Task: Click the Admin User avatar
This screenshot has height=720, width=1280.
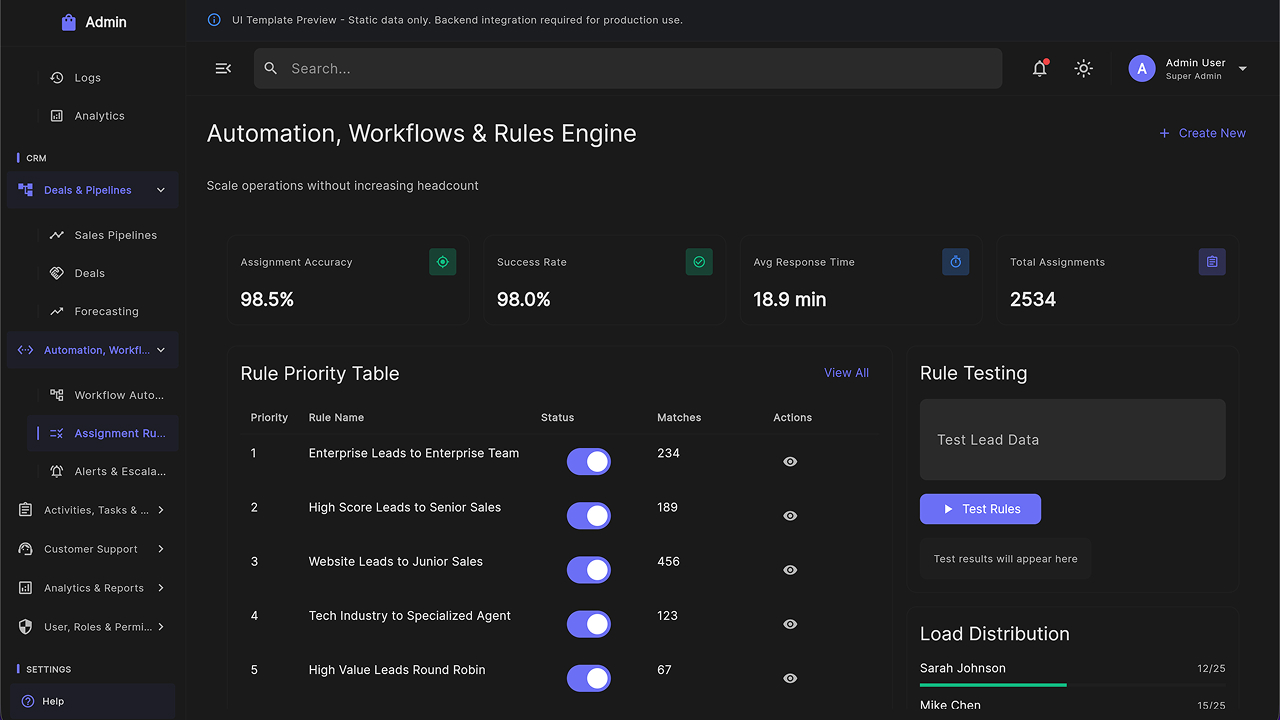Action: point(1142,68)
